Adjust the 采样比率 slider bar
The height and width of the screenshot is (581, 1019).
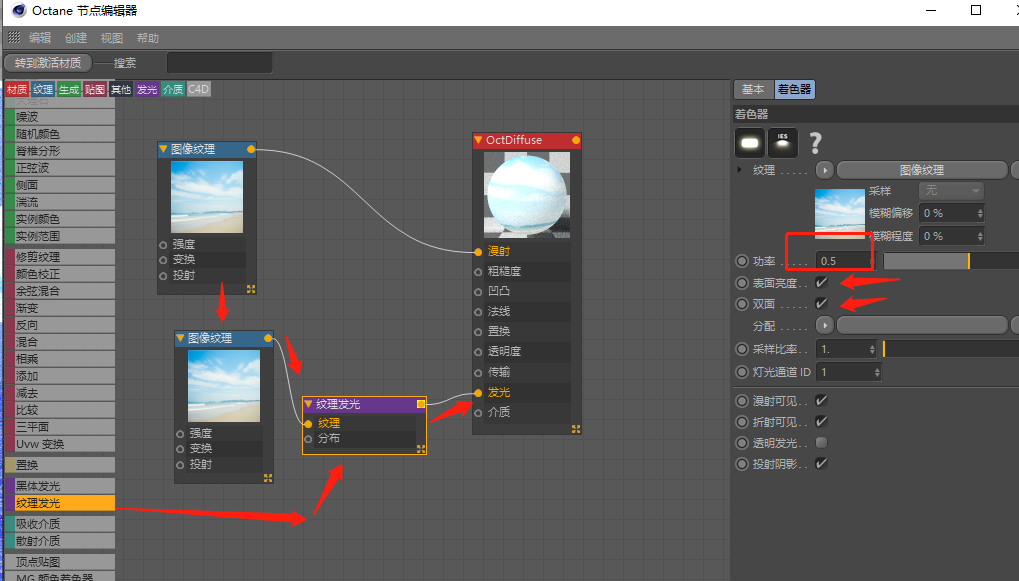tap(951, 349)
